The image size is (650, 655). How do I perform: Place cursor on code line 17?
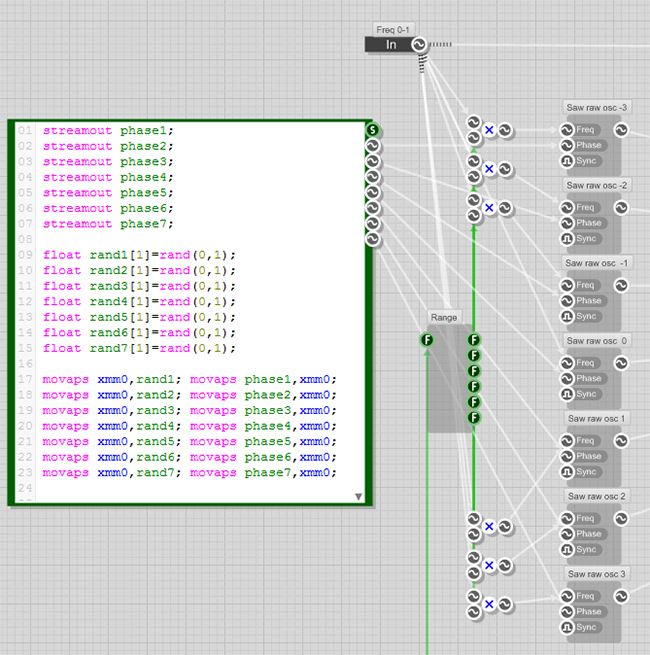coord(190,379)
